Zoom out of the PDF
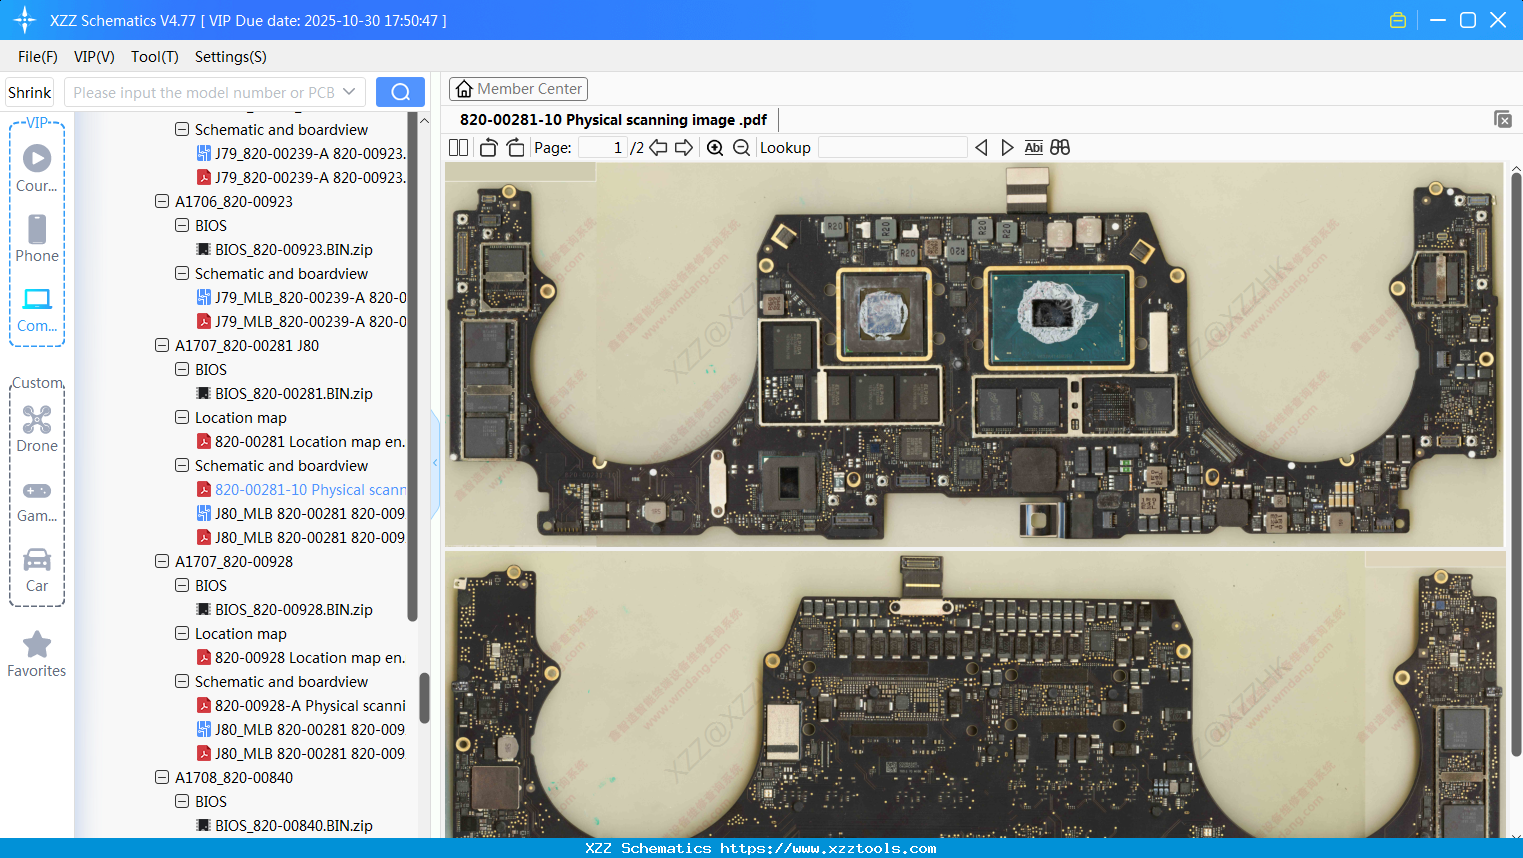Screen dimensions: 1523x858 [741, 148]
